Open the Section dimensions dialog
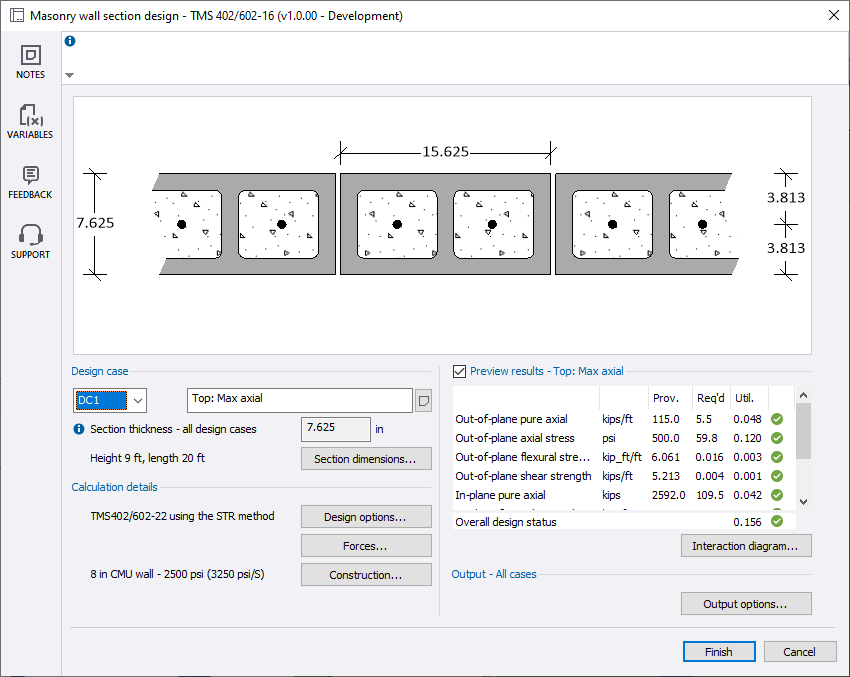 (366, 458)
